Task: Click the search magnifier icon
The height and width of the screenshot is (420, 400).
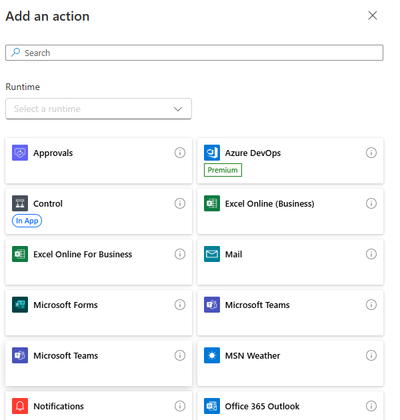Action: tap(15, 52)
